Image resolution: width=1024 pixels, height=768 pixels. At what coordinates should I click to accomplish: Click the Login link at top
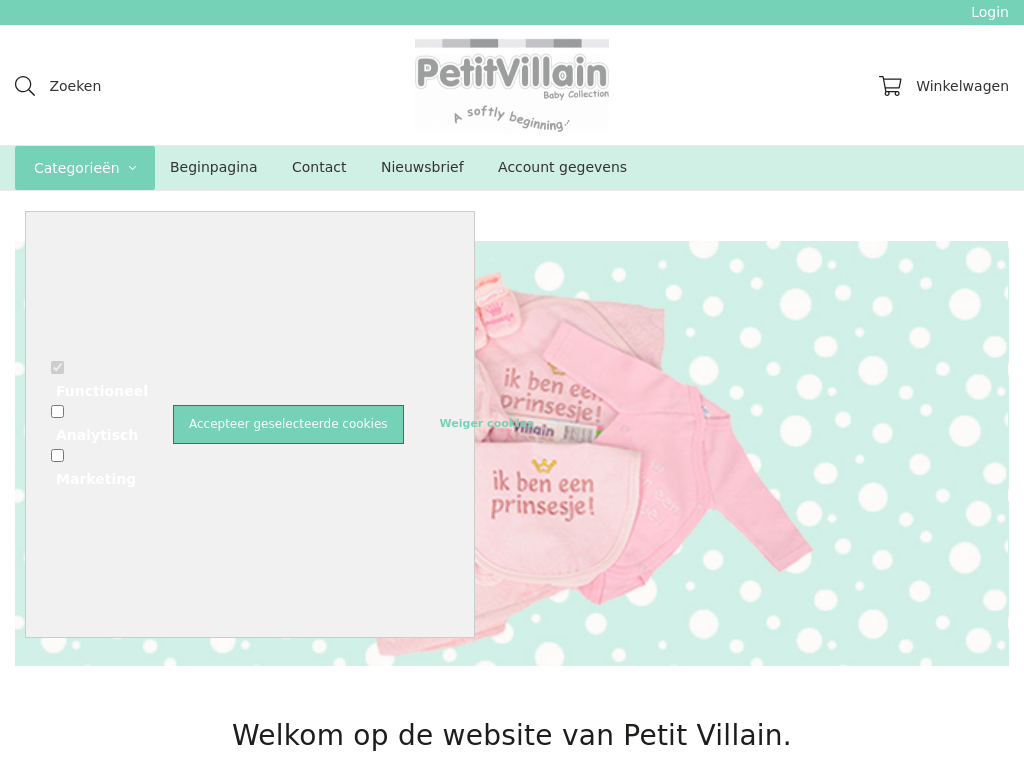tap(989, 12)
